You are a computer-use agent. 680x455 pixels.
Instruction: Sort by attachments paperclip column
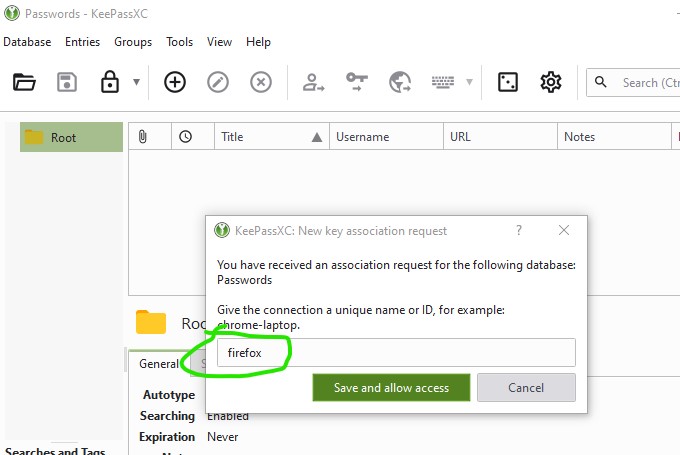[x=150, y=137]
